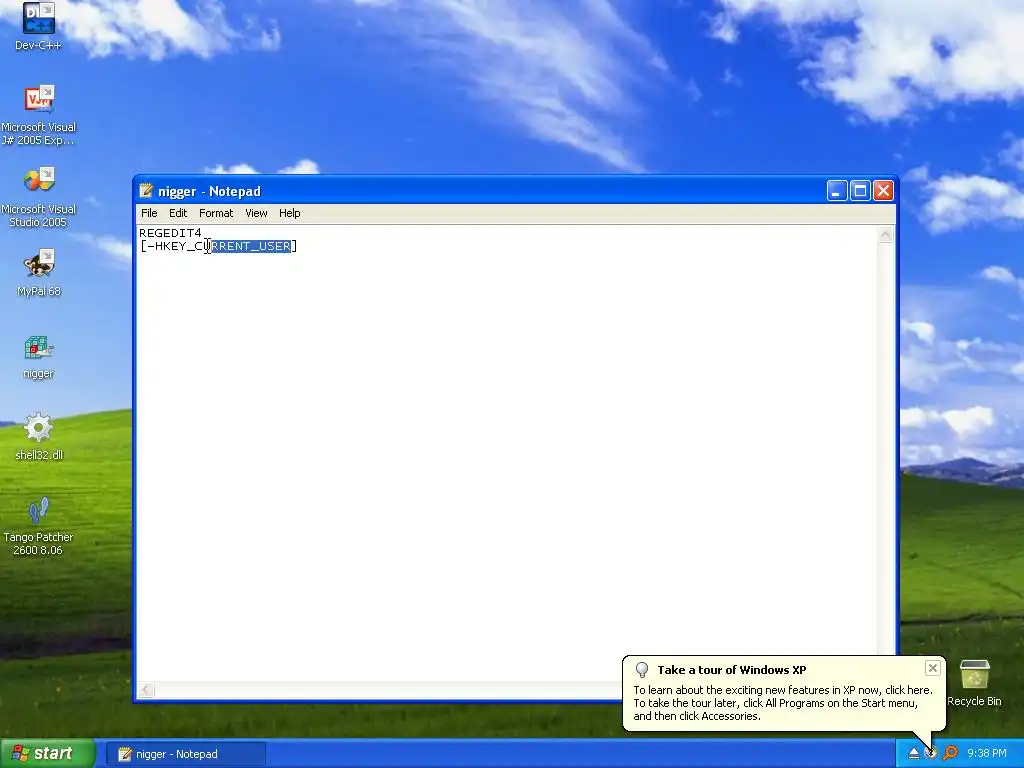This screenshot has width=1024, height=768.
Task: Click the Notepad icon in title bar
Action: tap(146, 191)
